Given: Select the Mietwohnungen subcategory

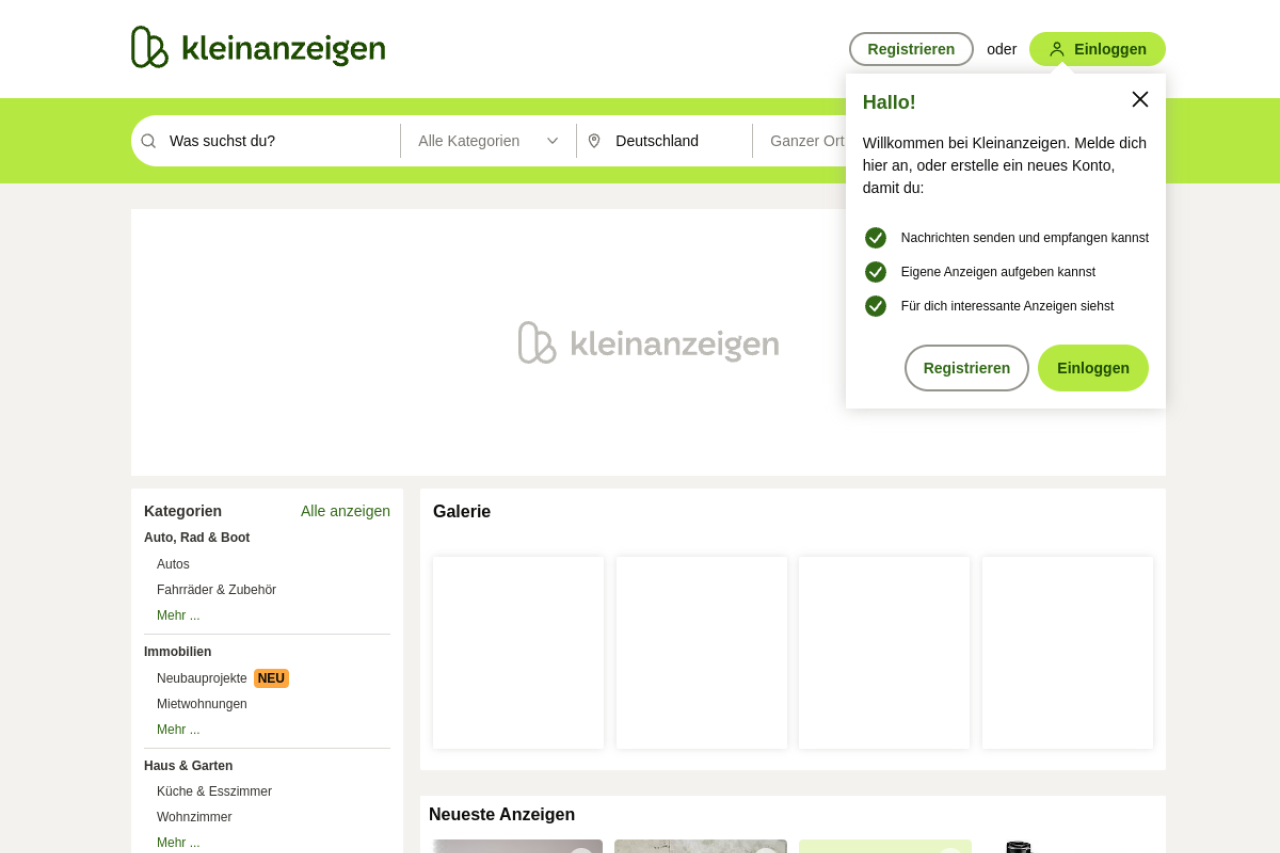Looking at the screenshot, I should 202,704.
